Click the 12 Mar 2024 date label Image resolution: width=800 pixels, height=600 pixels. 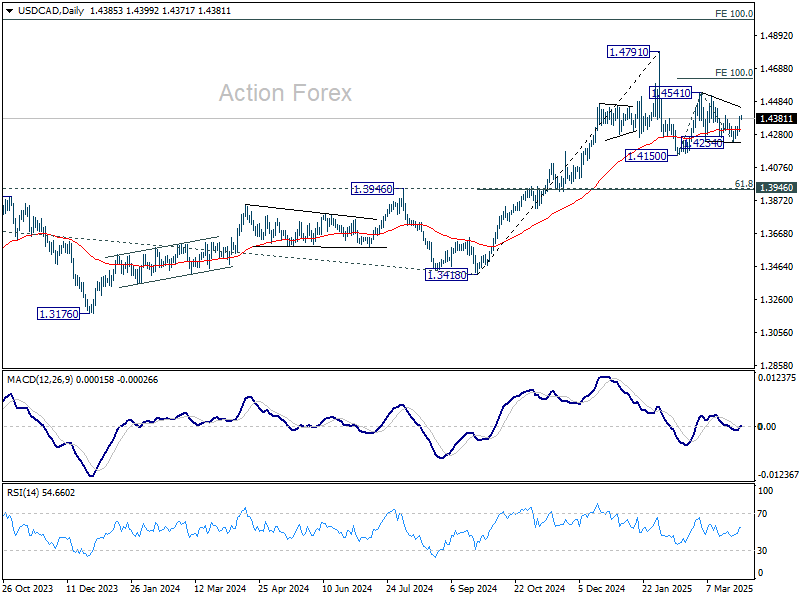pos(220,588)
